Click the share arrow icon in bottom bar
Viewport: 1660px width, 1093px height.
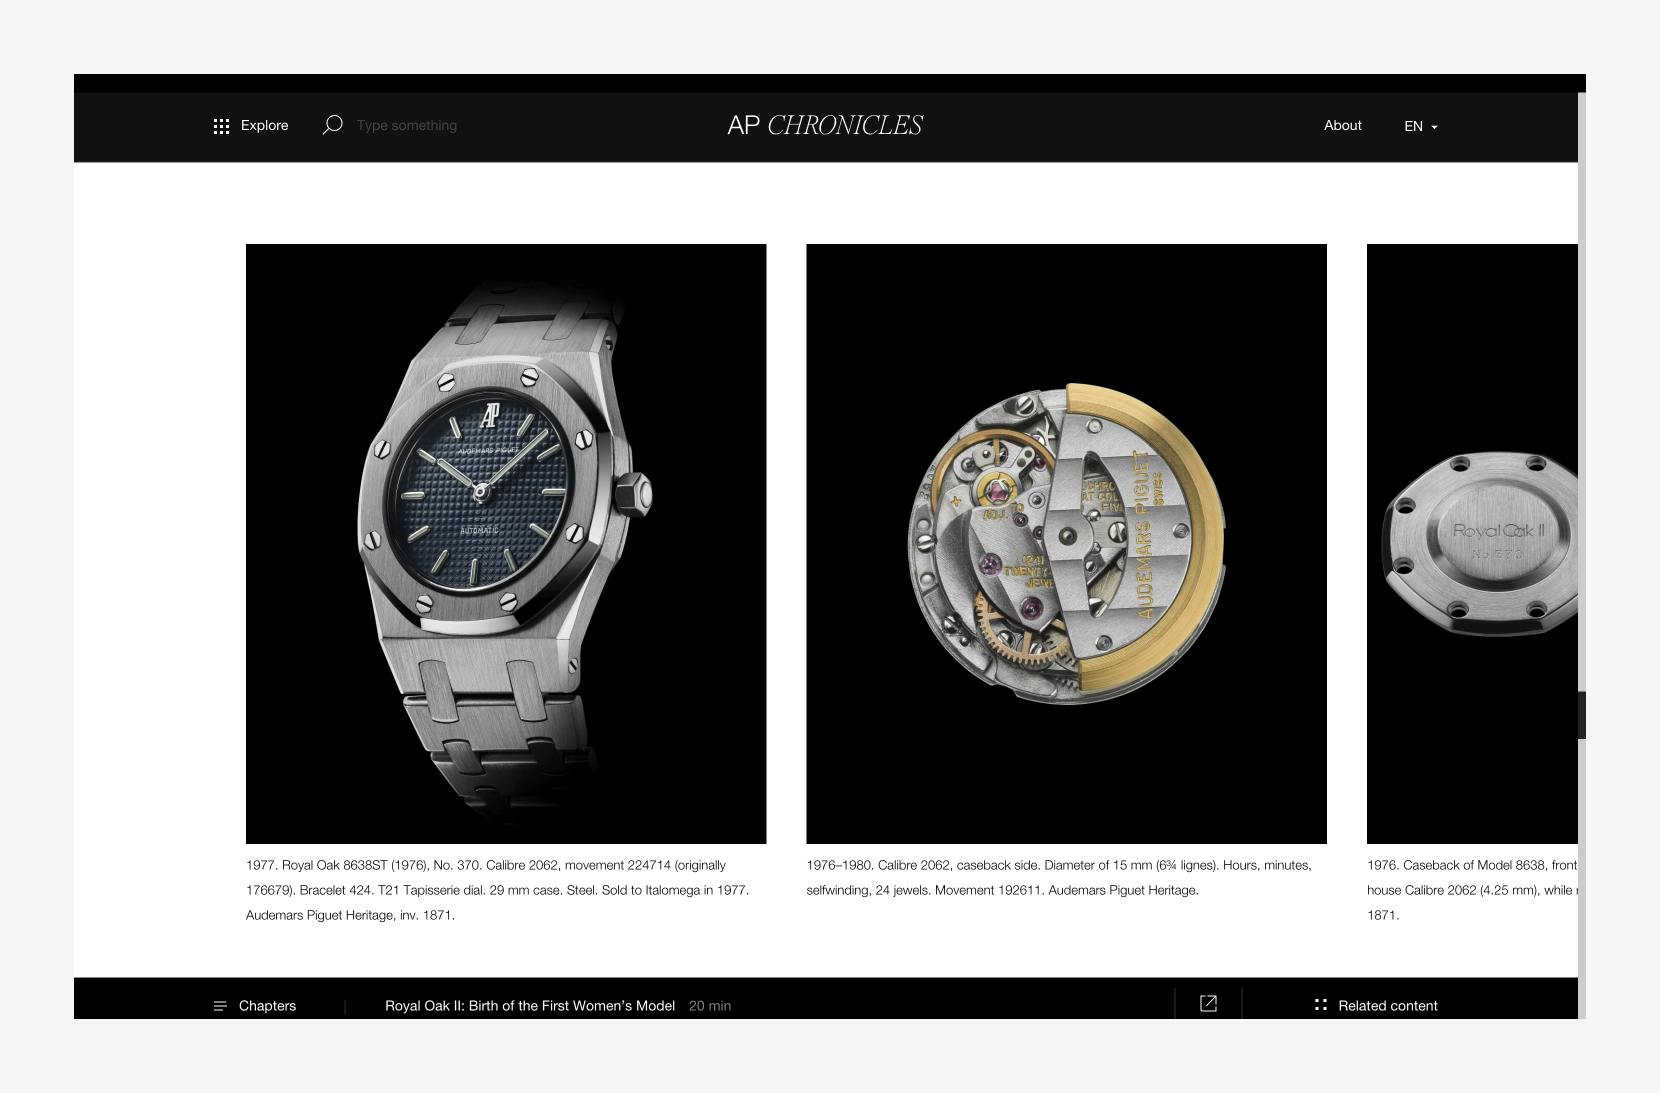click(1208, 1003)
